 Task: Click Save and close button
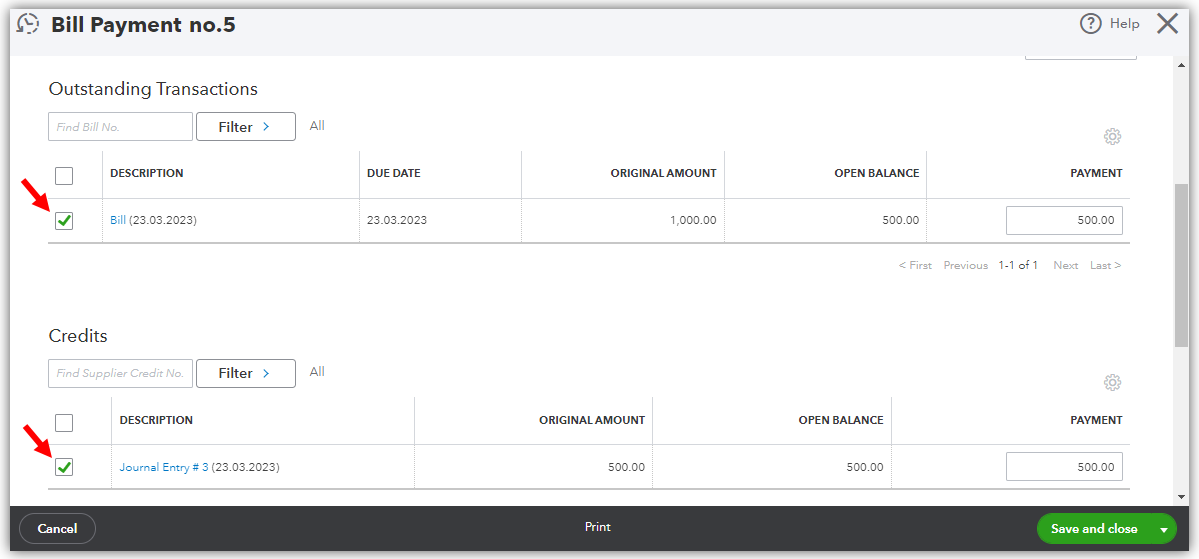pos(1093,529)
